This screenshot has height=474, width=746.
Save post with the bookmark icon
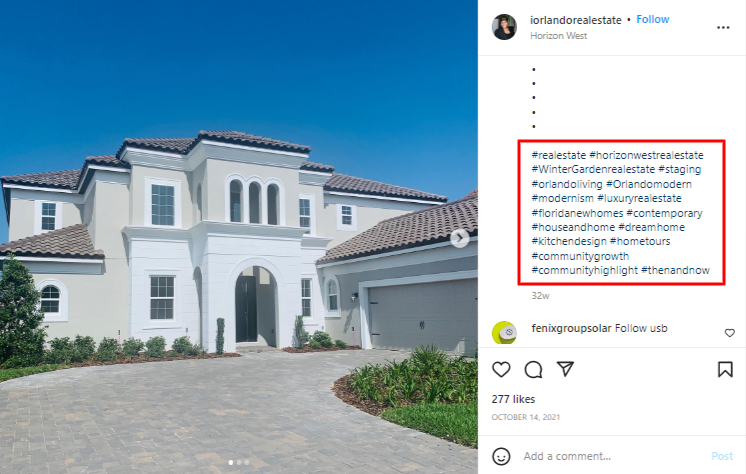(725, 369)
